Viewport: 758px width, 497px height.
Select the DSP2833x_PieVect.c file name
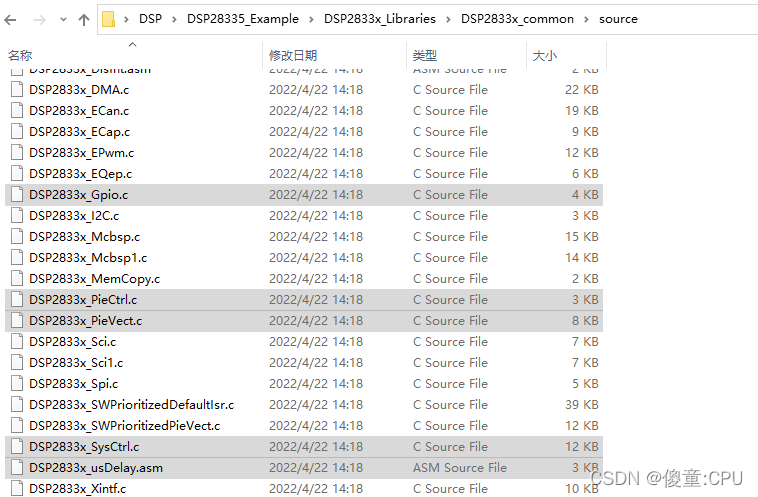click(x=86, y=321)
